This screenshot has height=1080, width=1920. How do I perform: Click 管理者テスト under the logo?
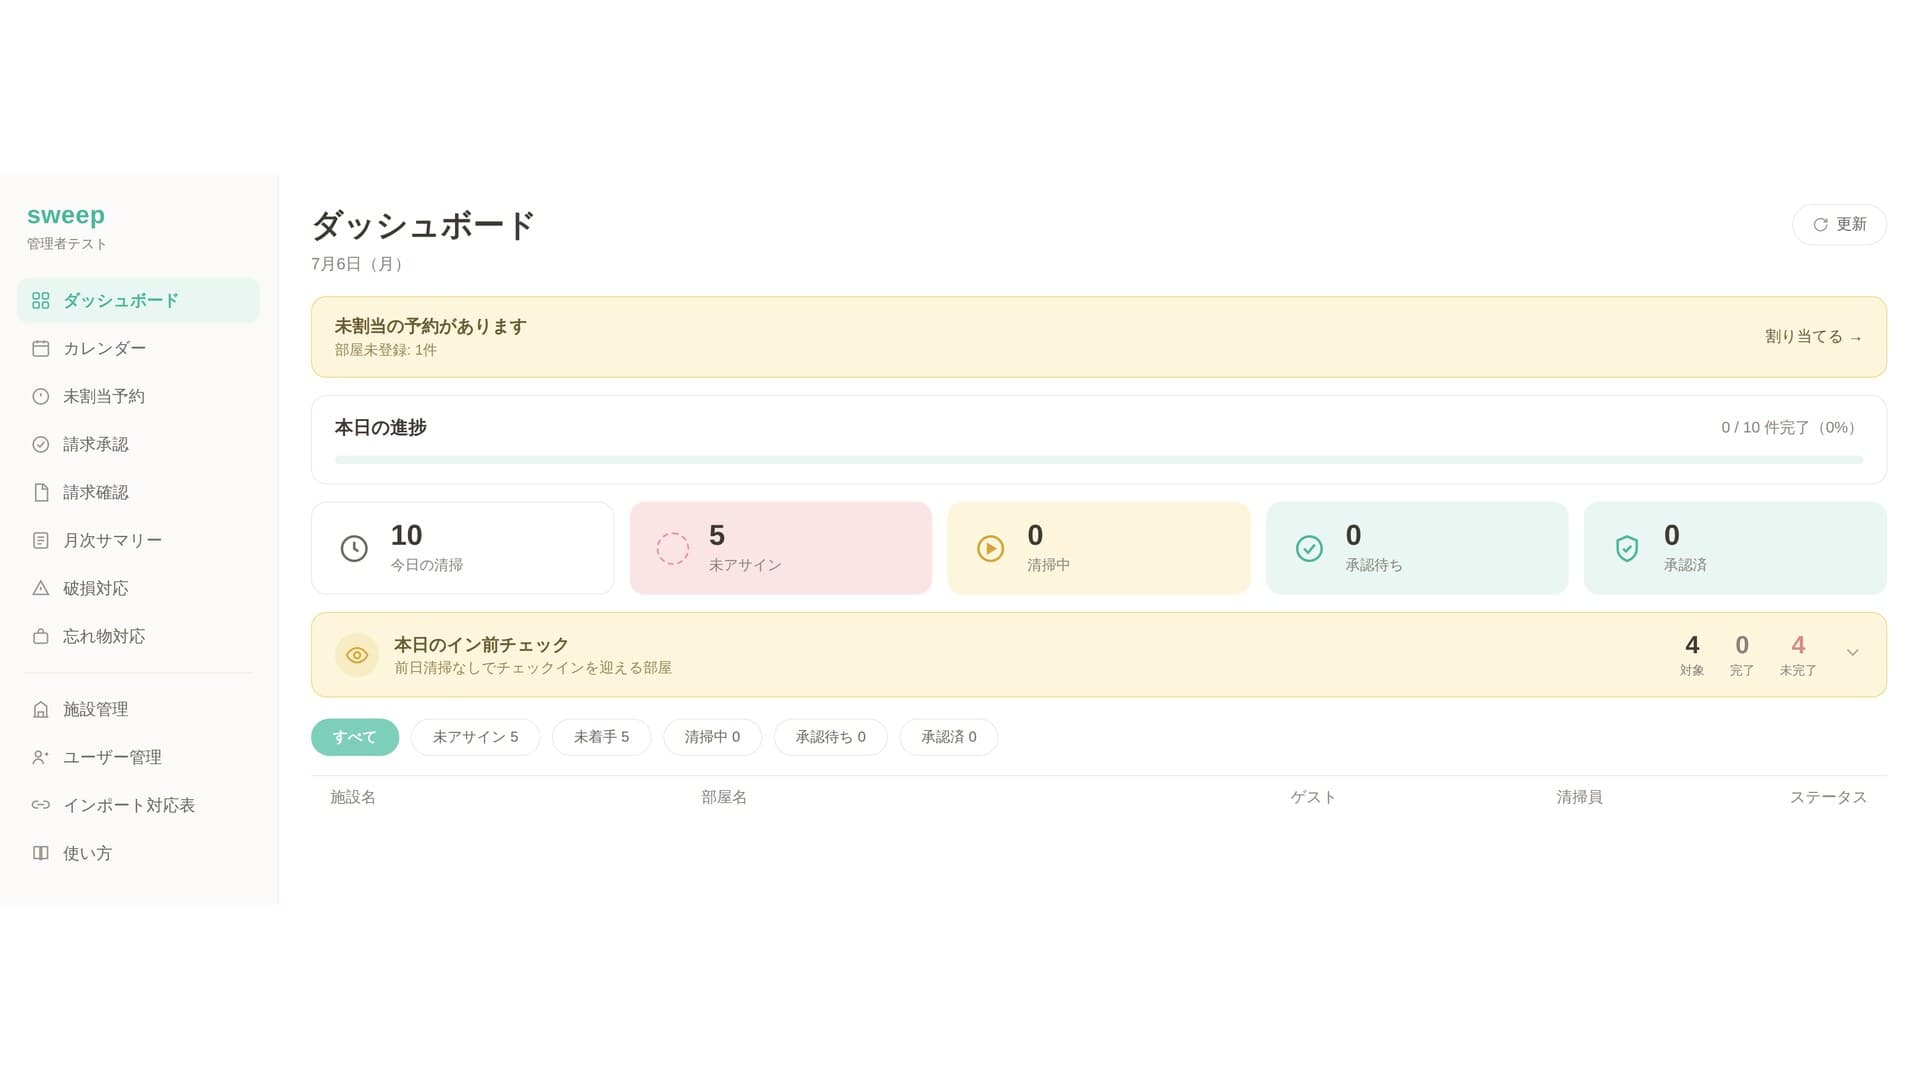point(66,244)
